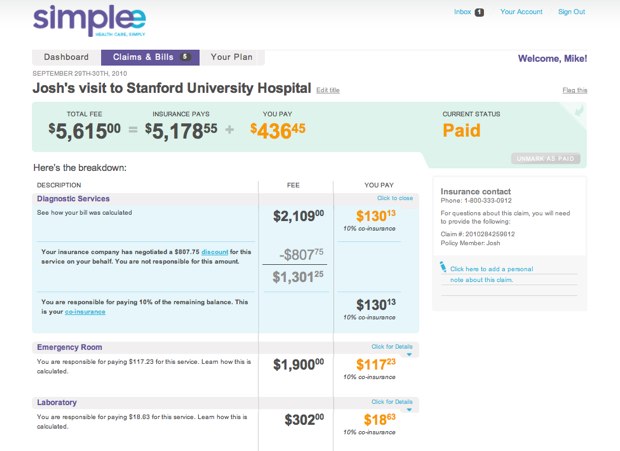The width and height of the screenshot is (620, 451).
Task: Open the Inbox link
Action: (462, 12)
